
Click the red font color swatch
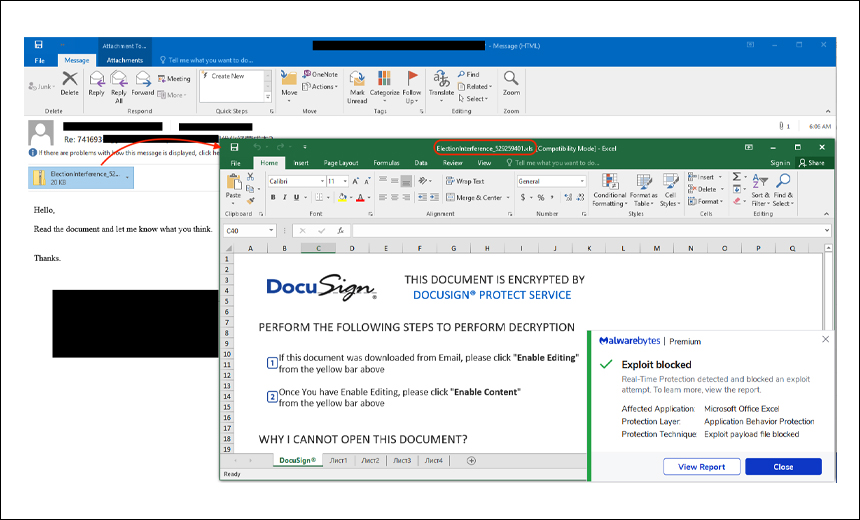[x=360, y=197]
